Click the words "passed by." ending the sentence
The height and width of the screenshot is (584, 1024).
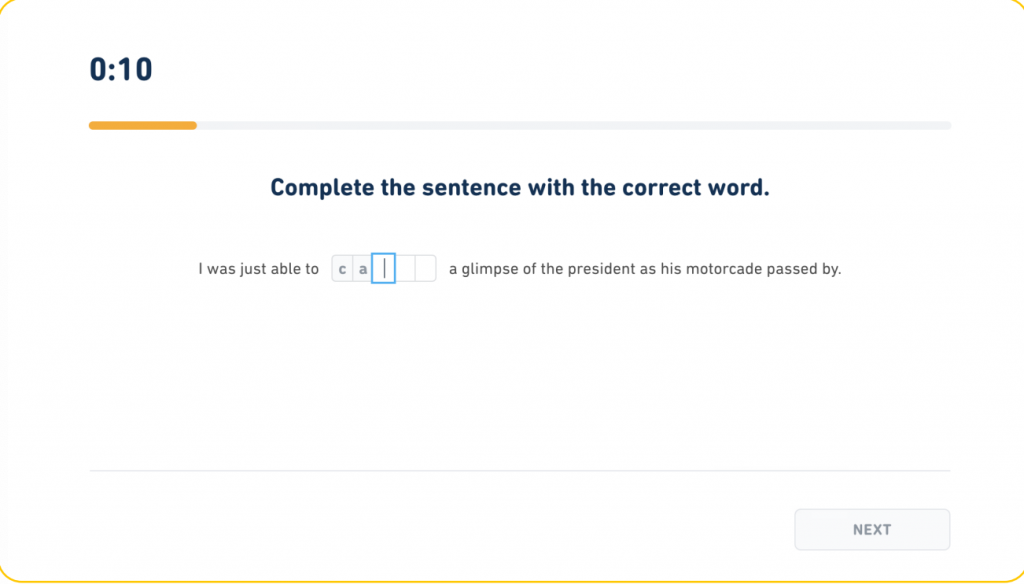(x=804, y=269)
